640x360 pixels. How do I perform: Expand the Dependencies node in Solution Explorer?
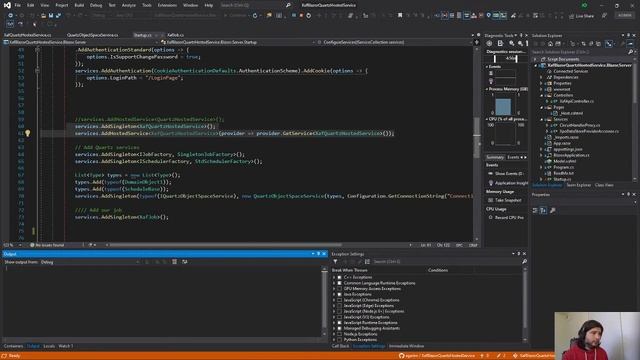(542, 77)
